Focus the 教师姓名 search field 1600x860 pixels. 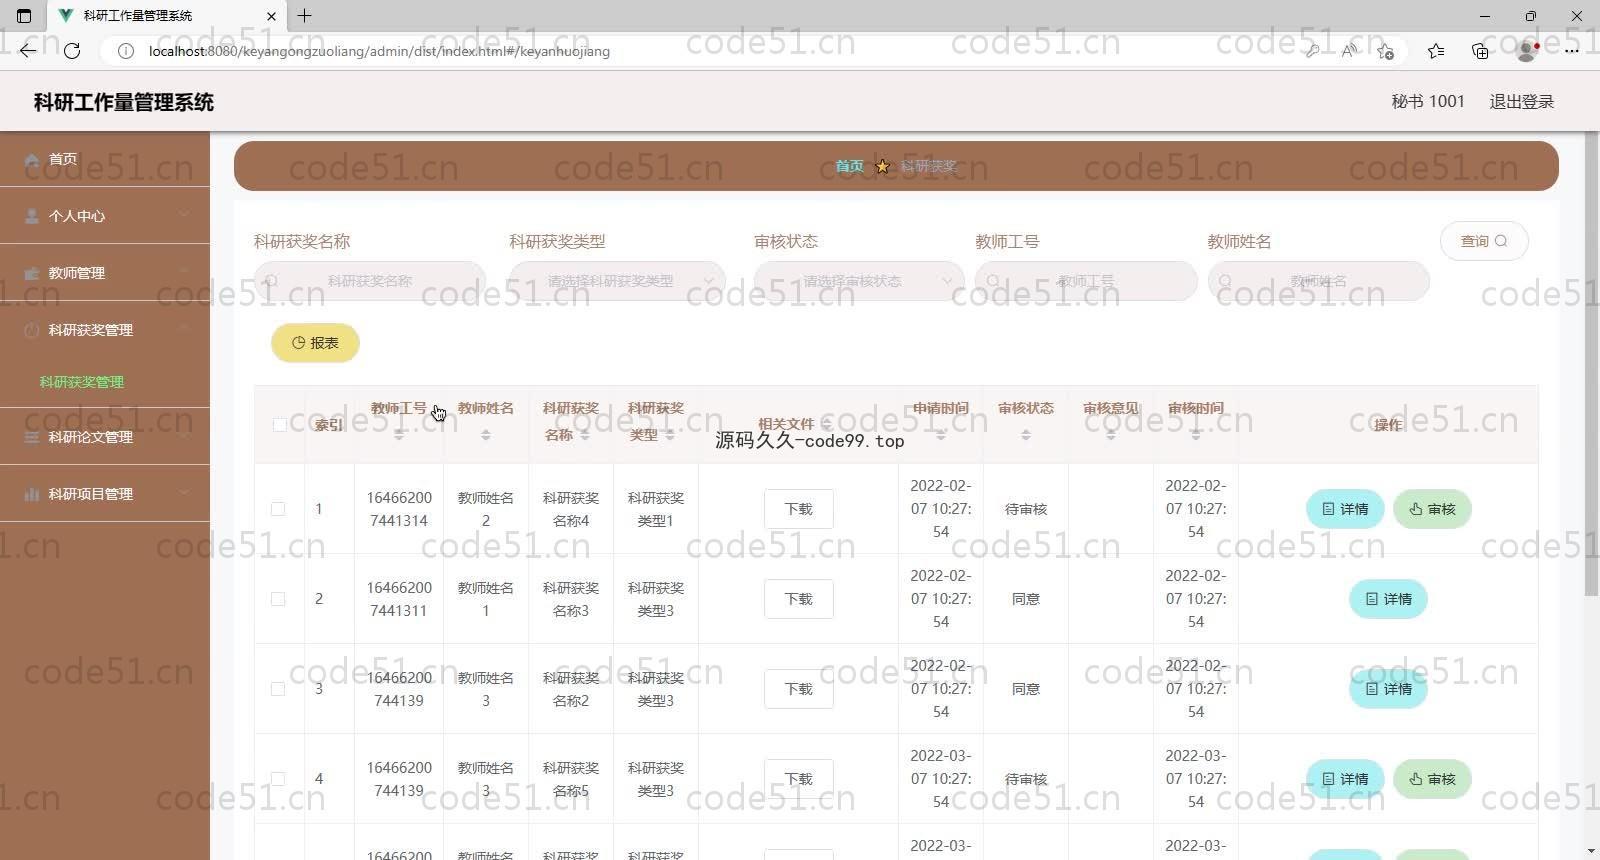click(x=1318, y=281)
